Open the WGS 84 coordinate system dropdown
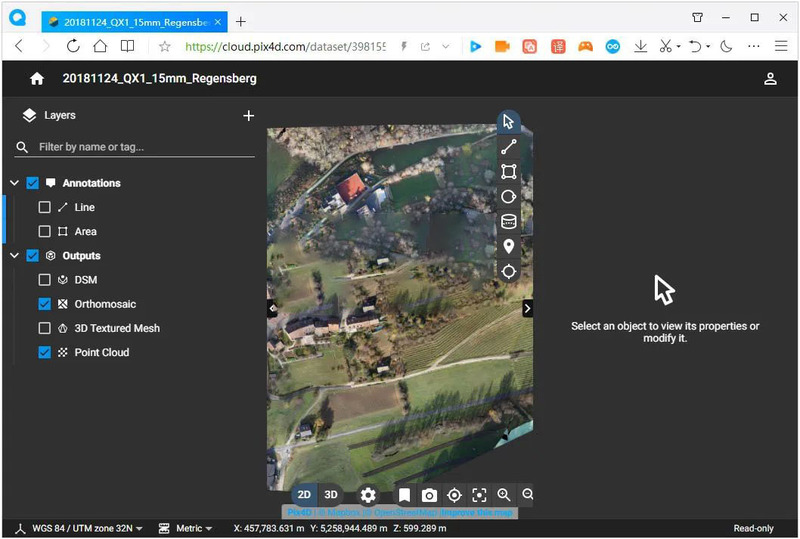The image size is (800, 539). [87, 528]
